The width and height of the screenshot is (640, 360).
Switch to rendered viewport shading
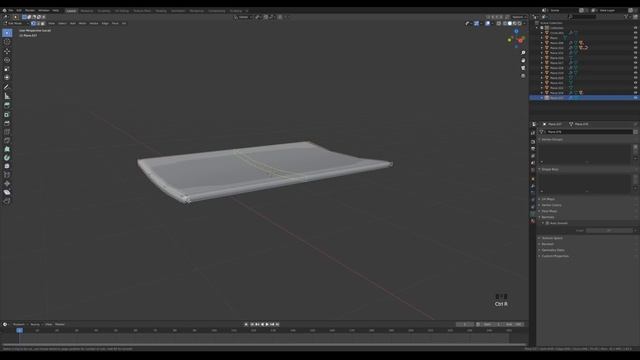pyautogui.click(x=520, y=23)
